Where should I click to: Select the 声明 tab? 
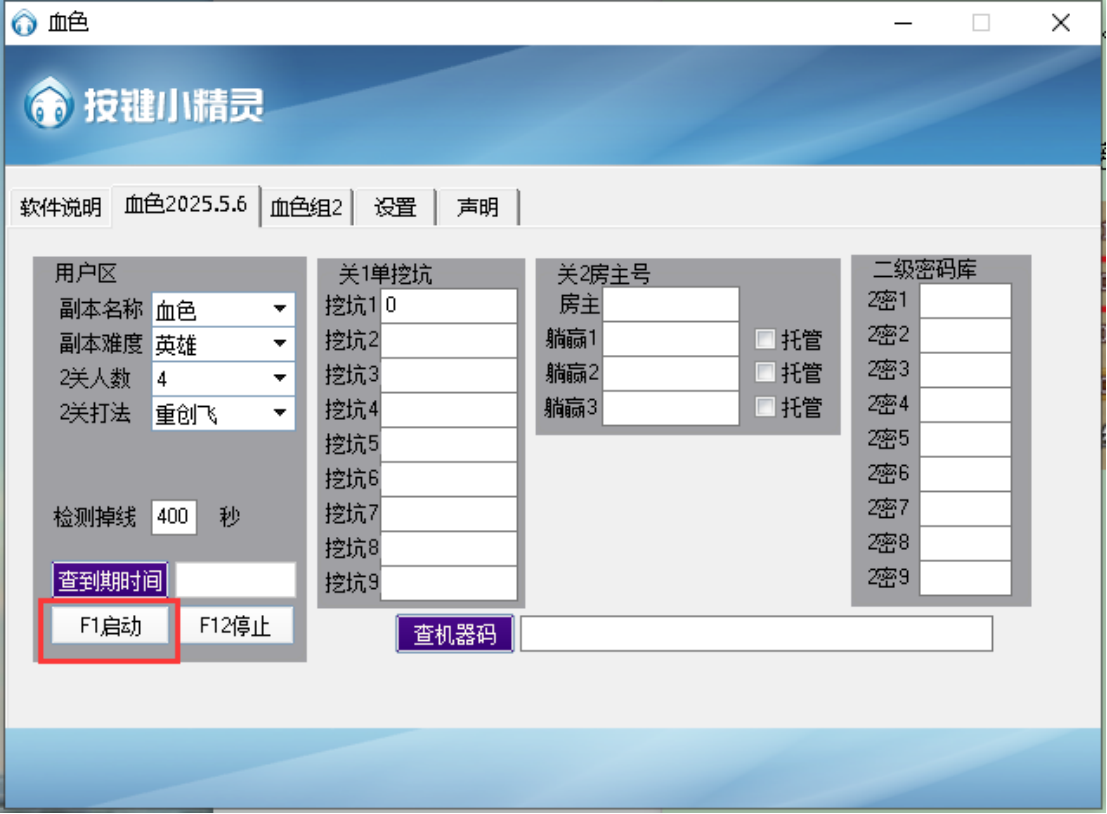click(477, 208)
